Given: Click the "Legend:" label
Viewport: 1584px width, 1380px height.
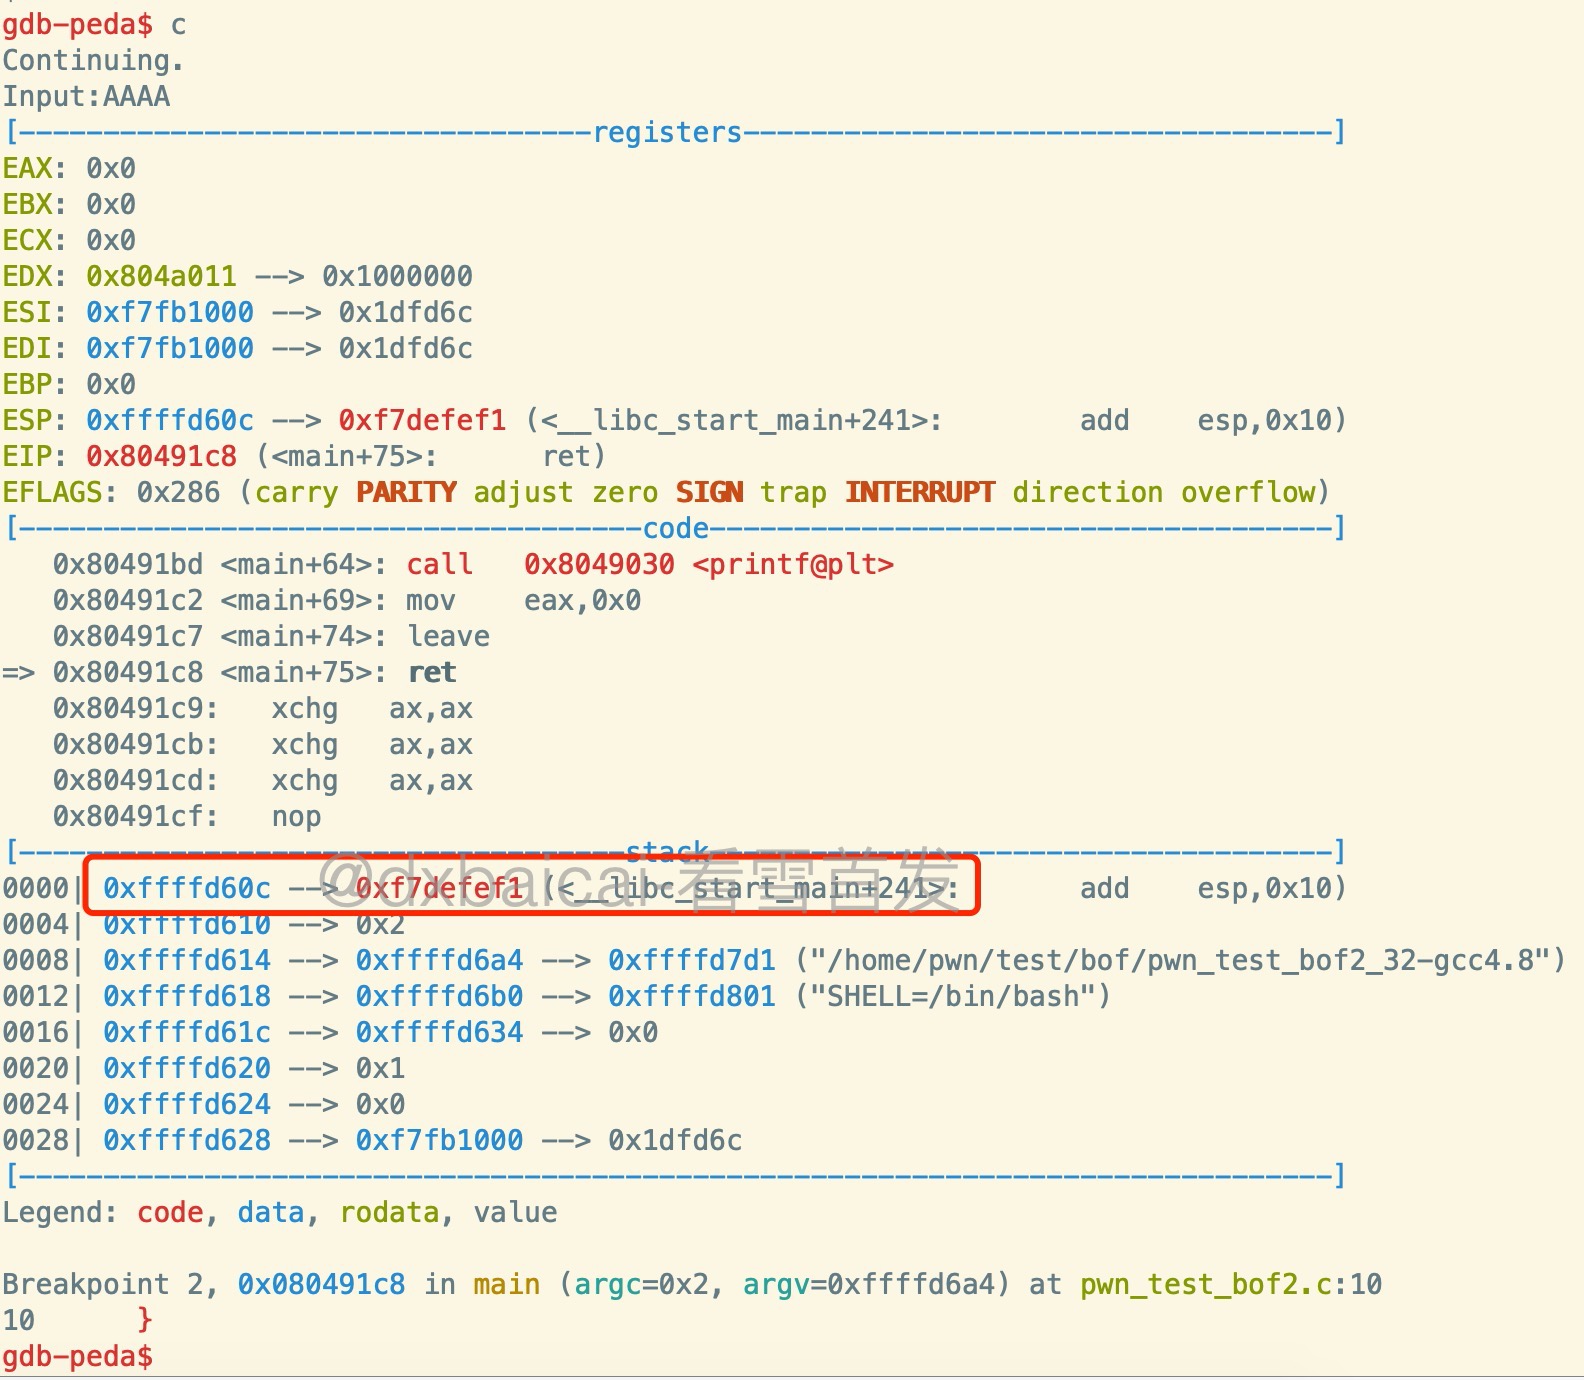Looking at the screenshot, I should pos(60,1213).
